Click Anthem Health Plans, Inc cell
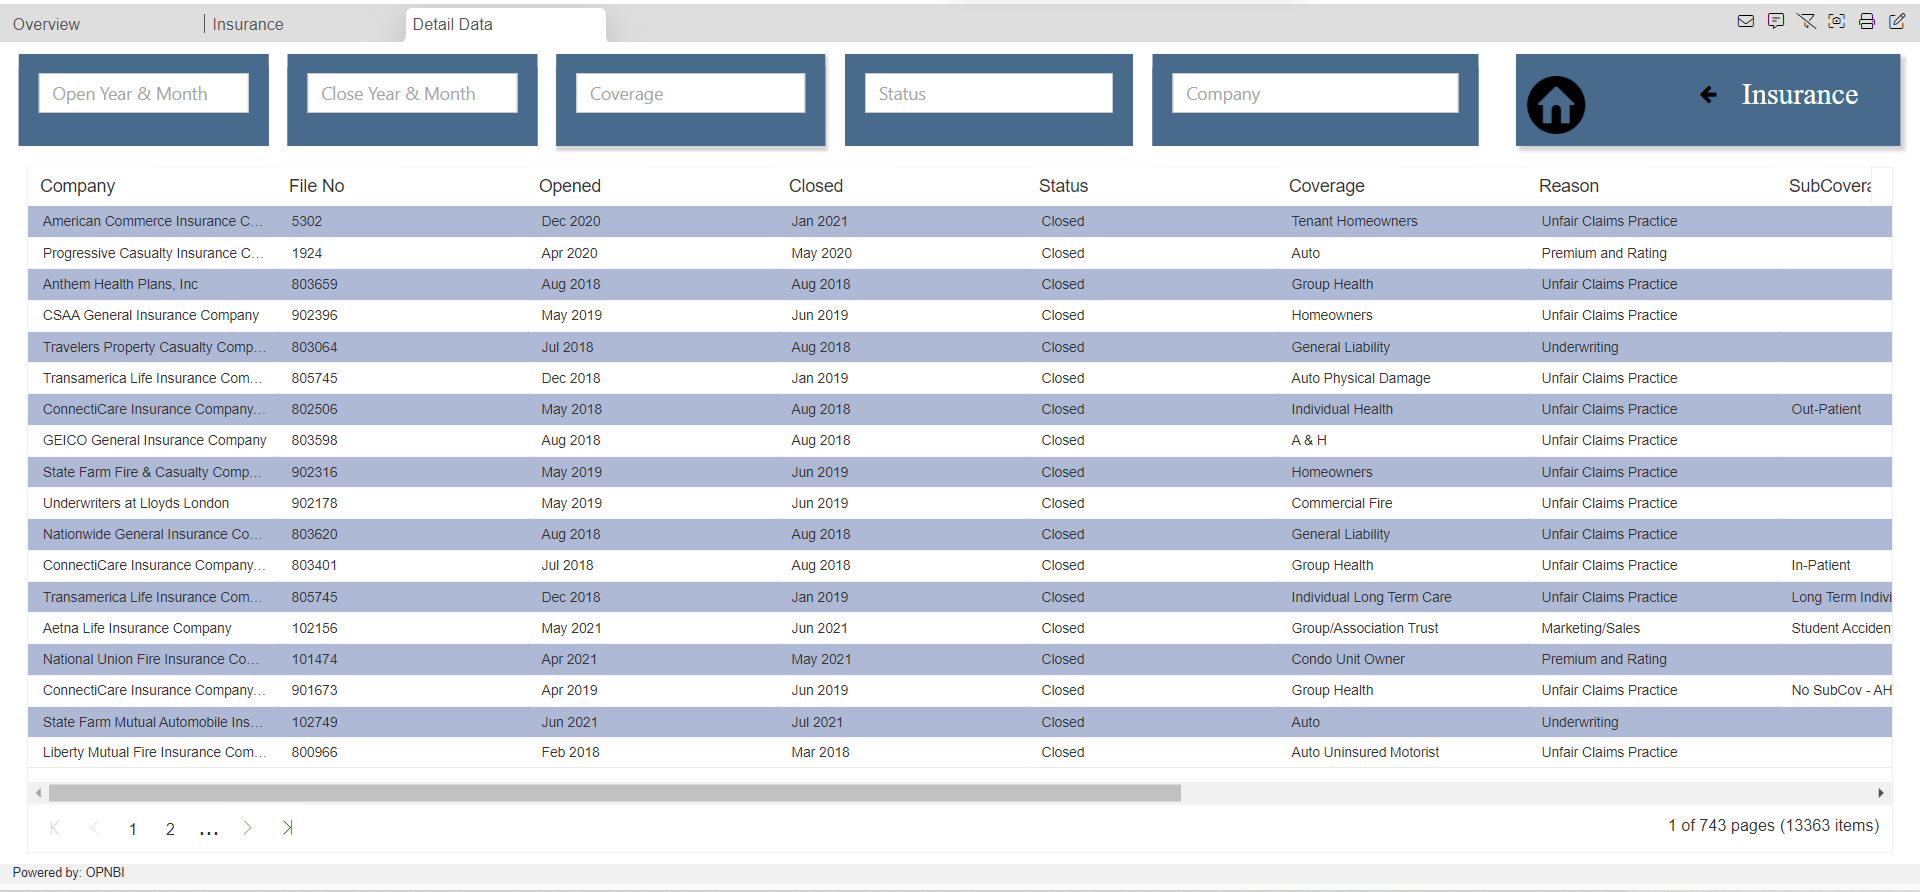Image resolution: width=1920 pixels, height=892 pixels. tap(120, 284)
